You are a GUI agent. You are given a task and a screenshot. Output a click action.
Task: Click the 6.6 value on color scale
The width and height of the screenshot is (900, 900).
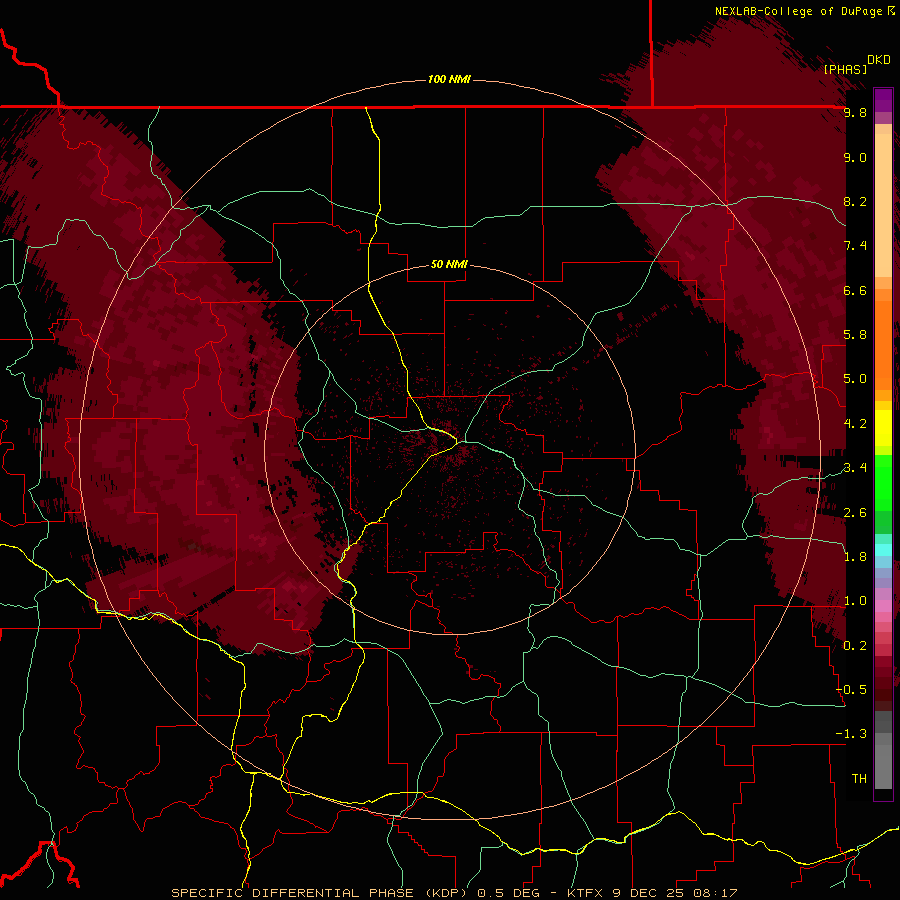[x=855, y=290]
